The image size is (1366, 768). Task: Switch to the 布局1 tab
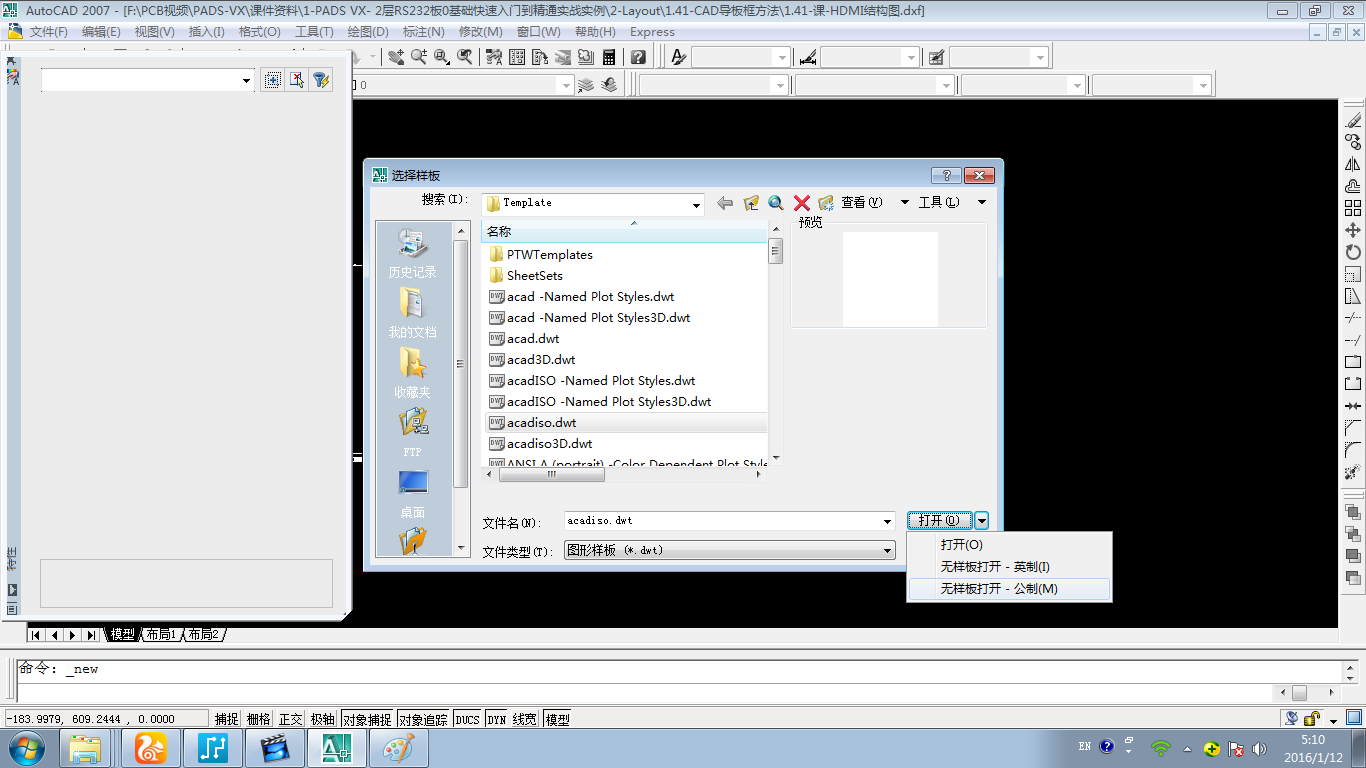point(161,634)
